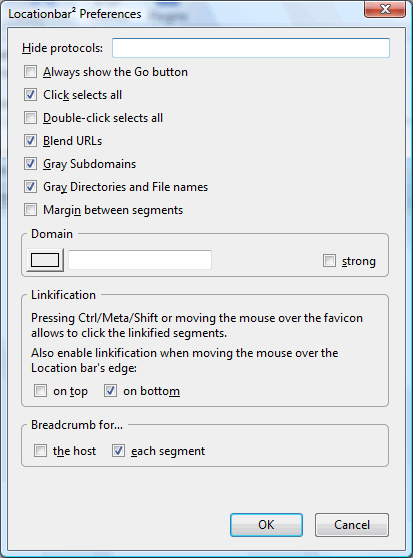The image size is (413, 558).
Task: Enable Double-click selects all checkbox
Action: coord(30,117)
